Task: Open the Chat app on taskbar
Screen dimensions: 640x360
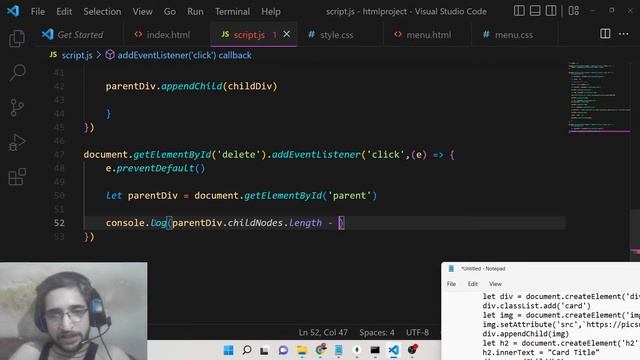Action: [283, 350]
